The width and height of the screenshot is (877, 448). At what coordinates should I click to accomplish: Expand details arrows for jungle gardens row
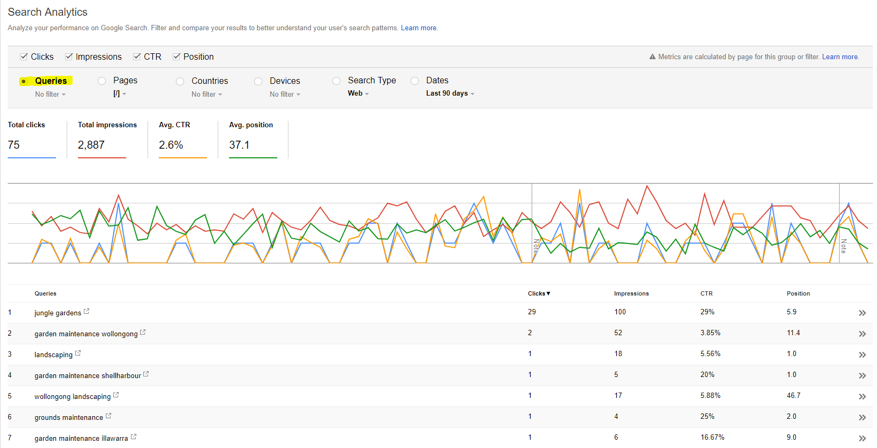coord(861,313)
